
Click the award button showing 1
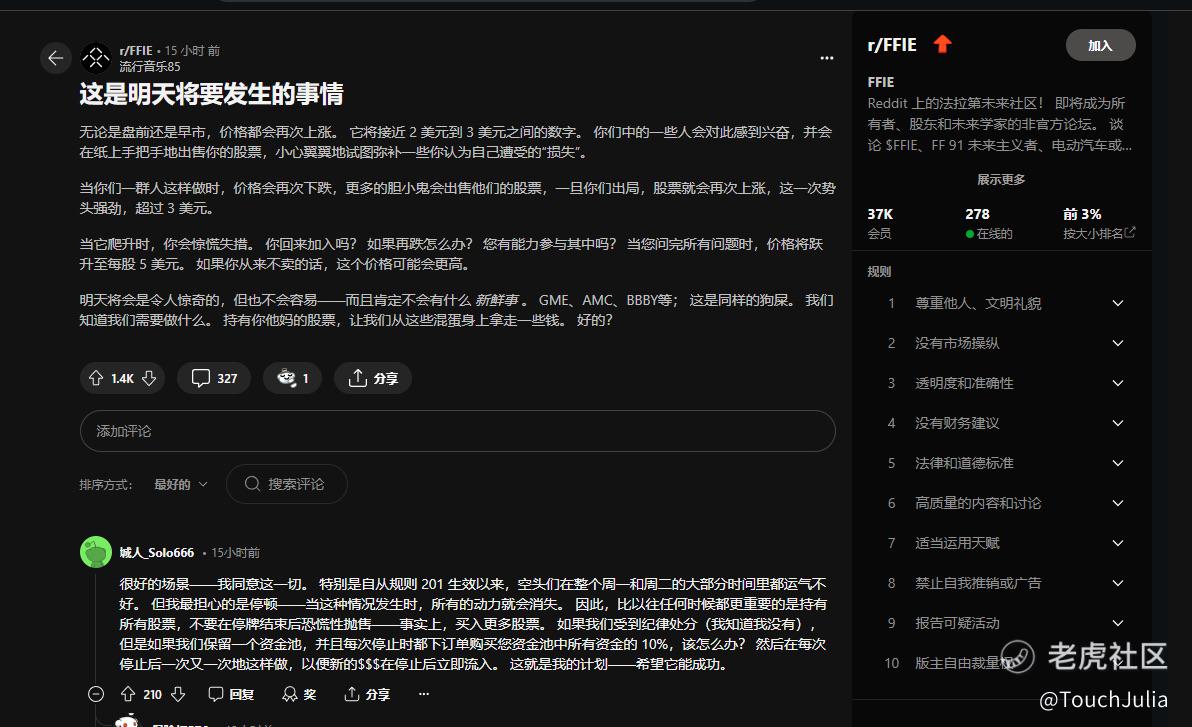point(293,378)
